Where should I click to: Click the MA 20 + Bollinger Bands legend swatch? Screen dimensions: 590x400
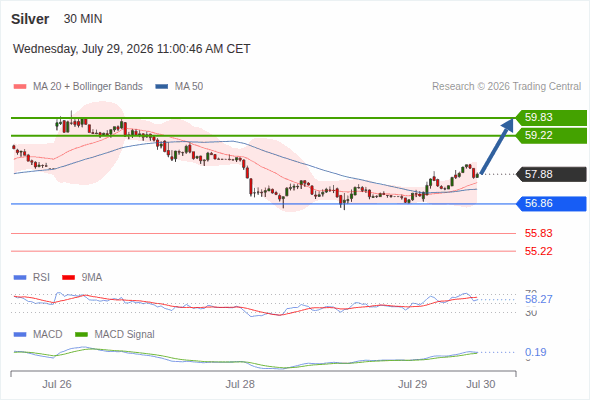[20, 87]
